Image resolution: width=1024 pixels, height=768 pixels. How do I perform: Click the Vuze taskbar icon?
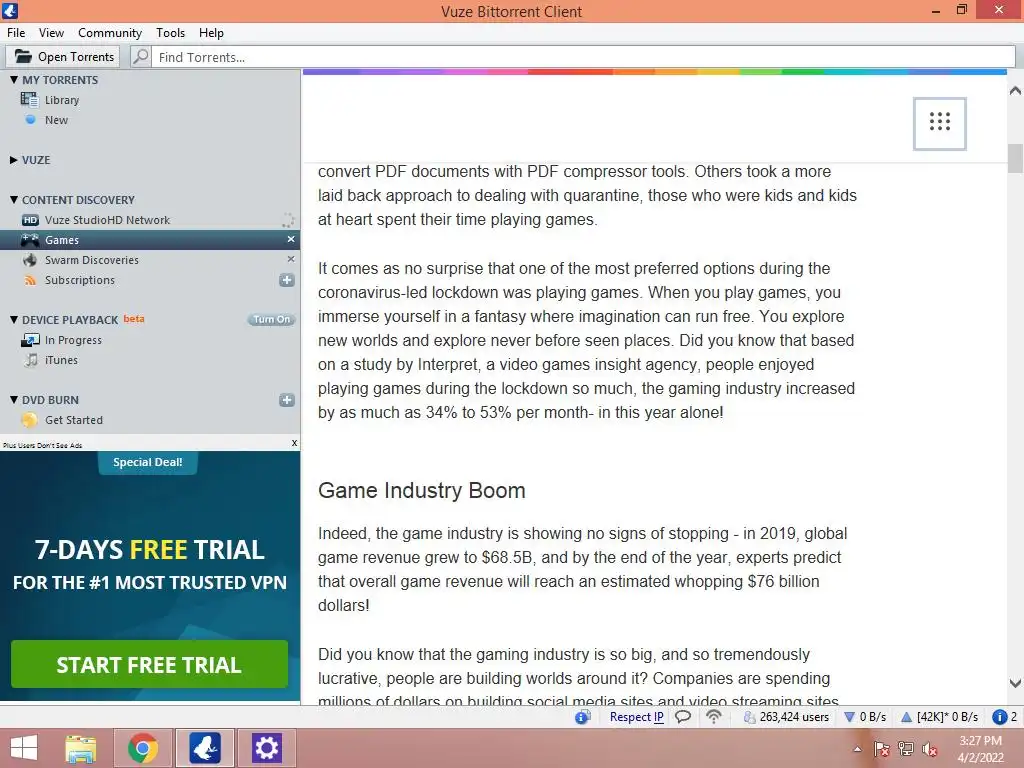[204, 748]
